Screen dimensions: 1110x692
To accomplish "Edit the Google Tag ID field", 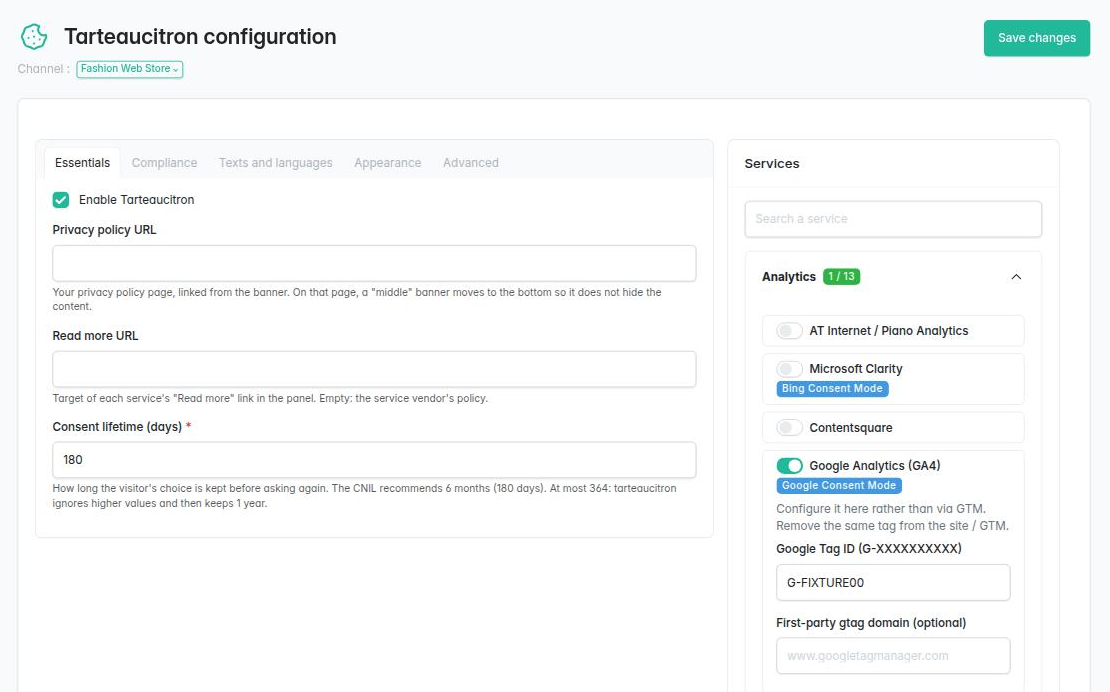I will pyautogui.click(x=893, y=582).
